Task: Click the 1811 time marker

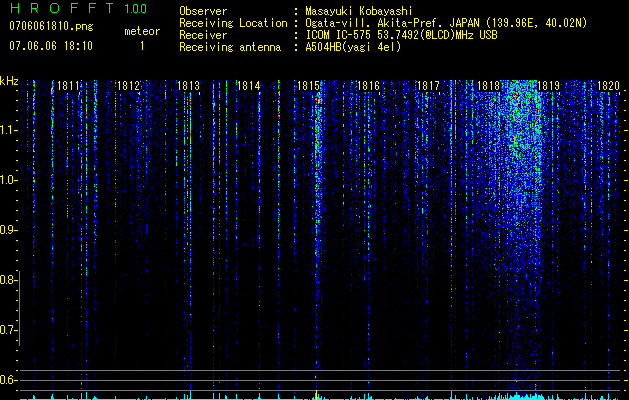Action: pyautogui.click(x=68, y=85)
